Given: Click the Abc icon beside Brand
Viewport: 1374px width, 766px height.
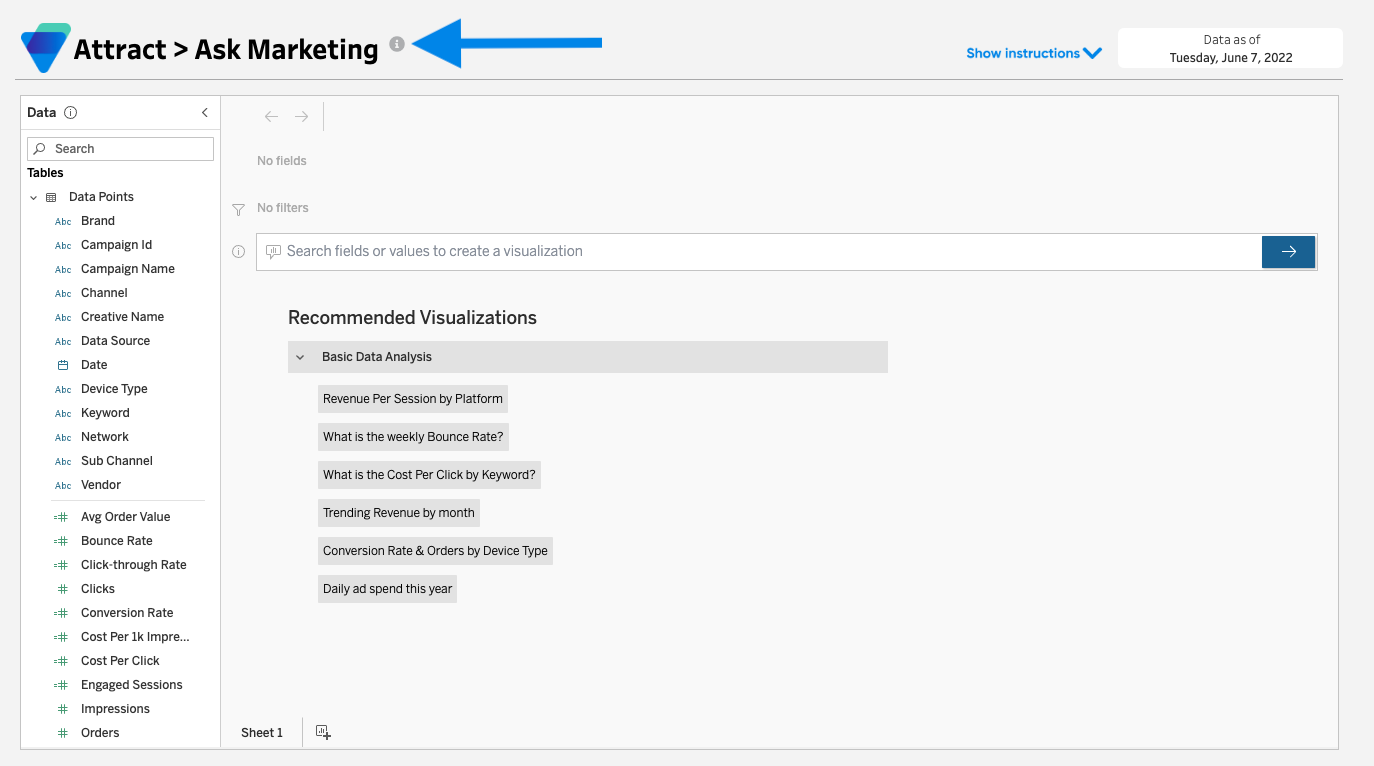Looking at the screenshot, I should pyautogui.click(x=63, y=222).
